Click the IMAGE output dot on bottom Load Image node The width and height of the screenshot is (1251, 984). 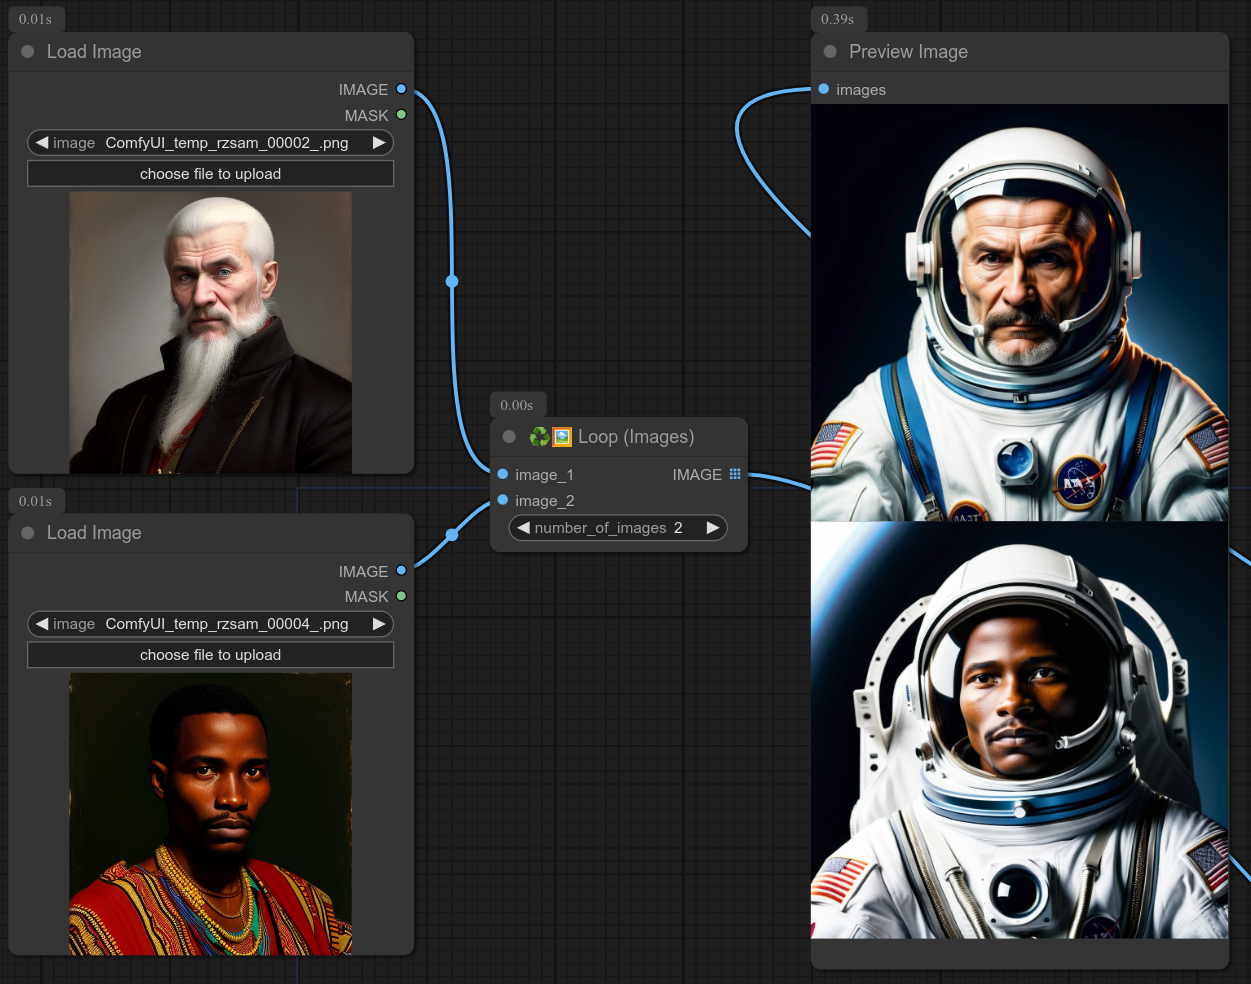pos(401,571)
